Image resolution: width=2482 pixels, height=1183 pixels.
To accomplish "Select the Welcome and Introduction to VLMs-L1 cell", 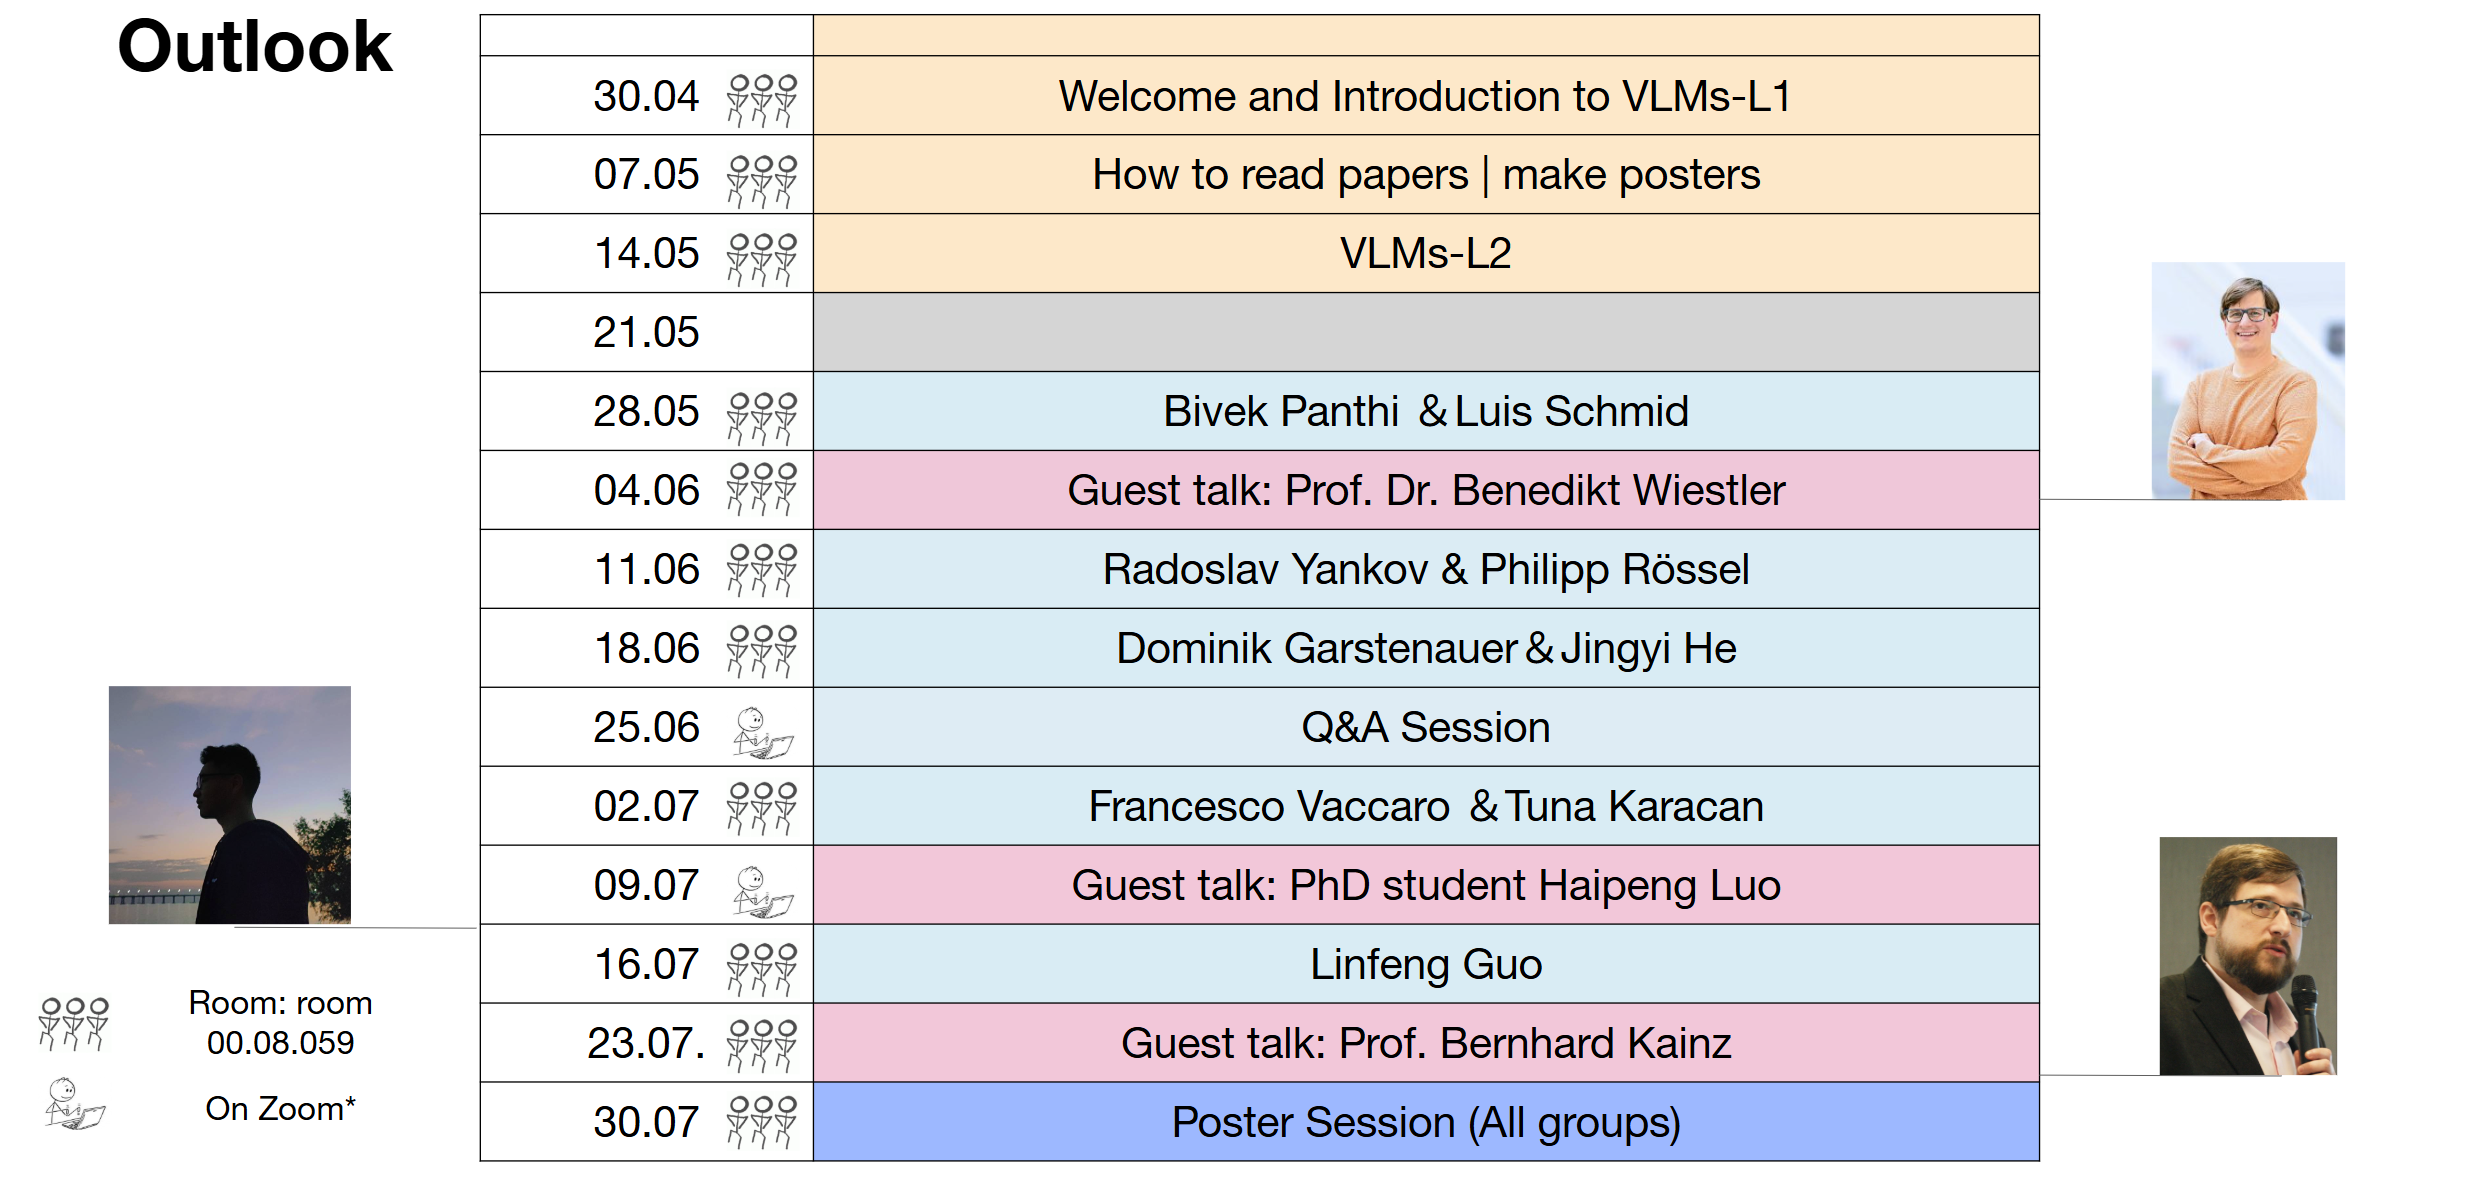I will pos(1426,96).
